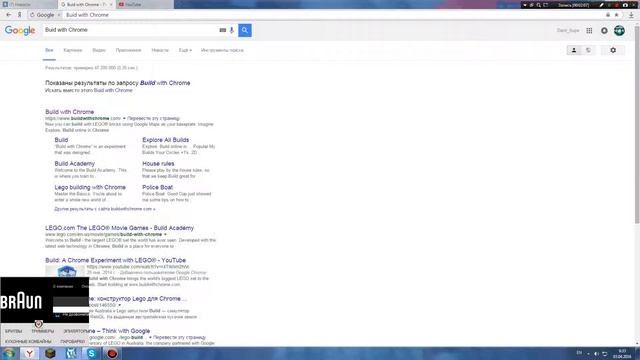Open the Explore All Builds sitelink
Viewport: 640px width, 360px height.
[166, 140]
